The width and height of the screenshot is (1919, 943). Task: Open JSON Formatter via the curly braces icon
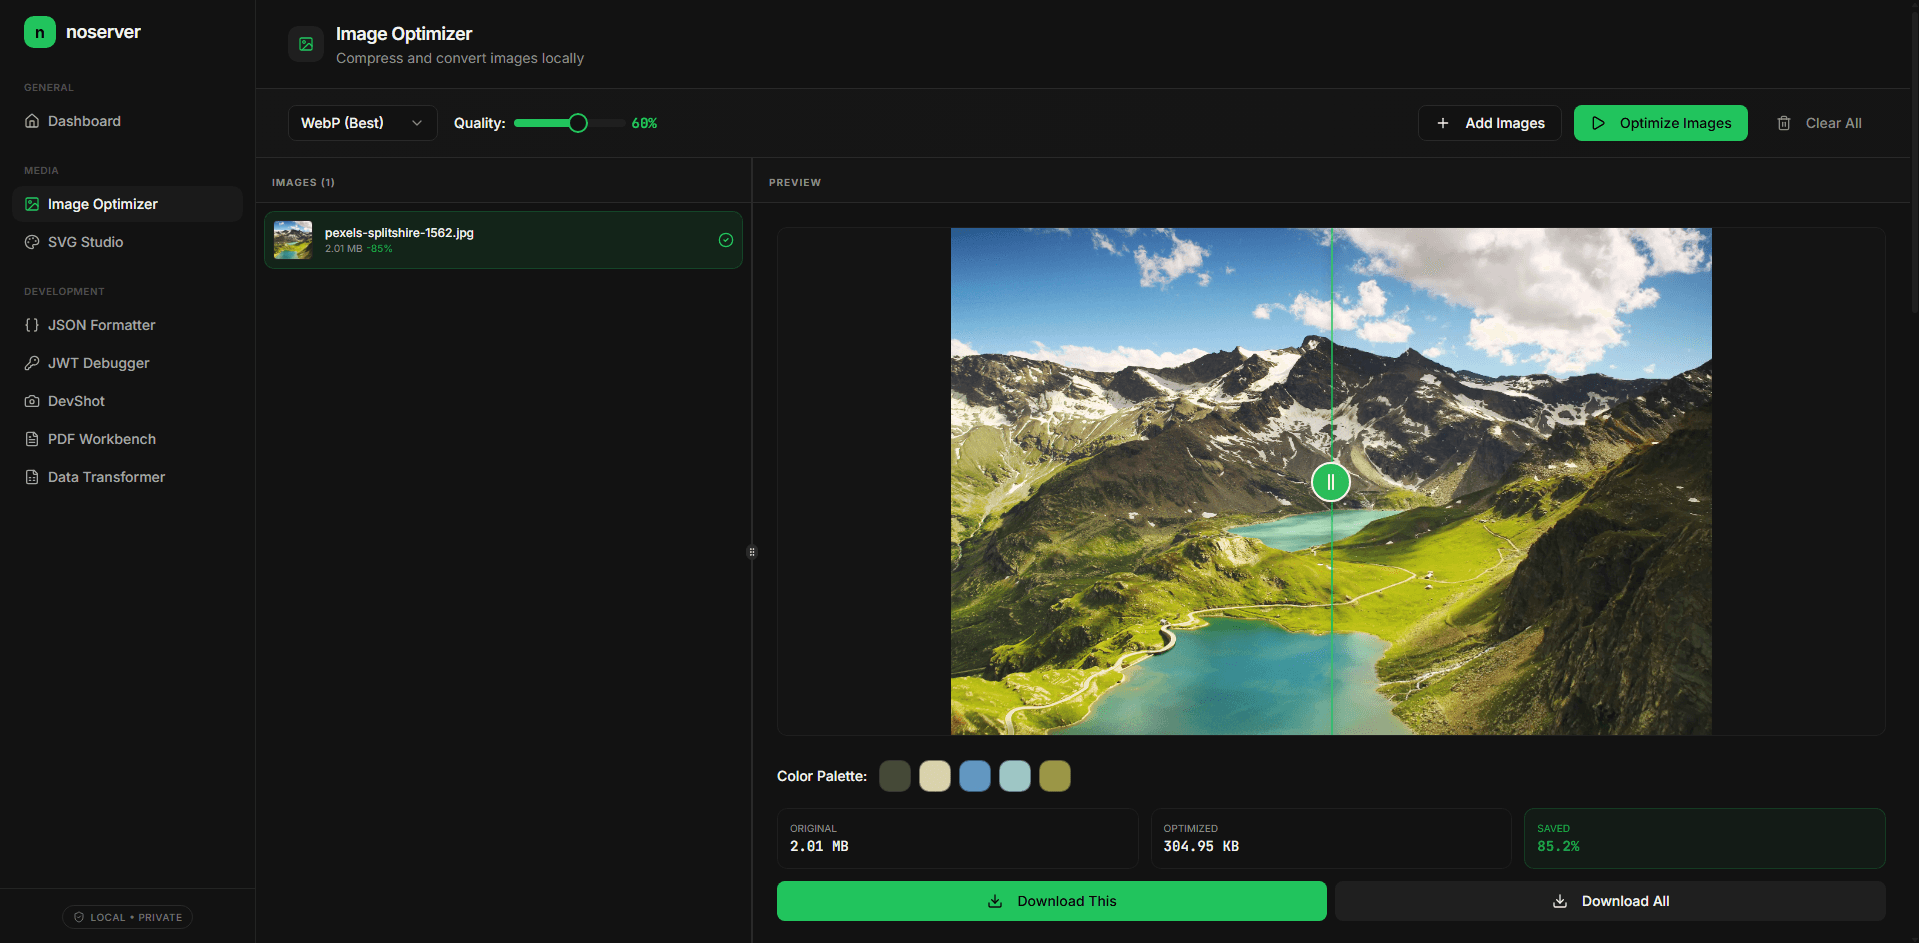pos(32,325)
